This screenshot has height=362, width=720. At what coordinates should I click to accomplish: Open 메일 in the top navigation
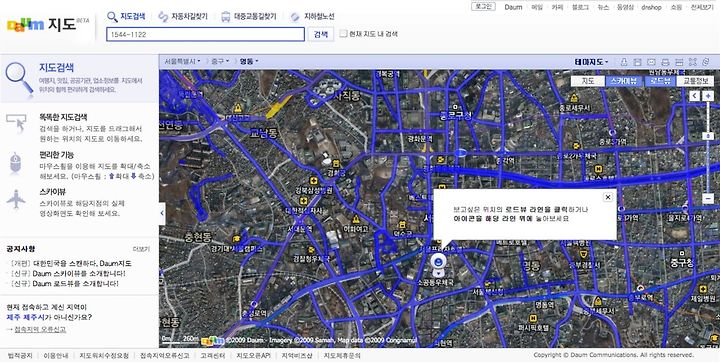(x=537, y=7)
